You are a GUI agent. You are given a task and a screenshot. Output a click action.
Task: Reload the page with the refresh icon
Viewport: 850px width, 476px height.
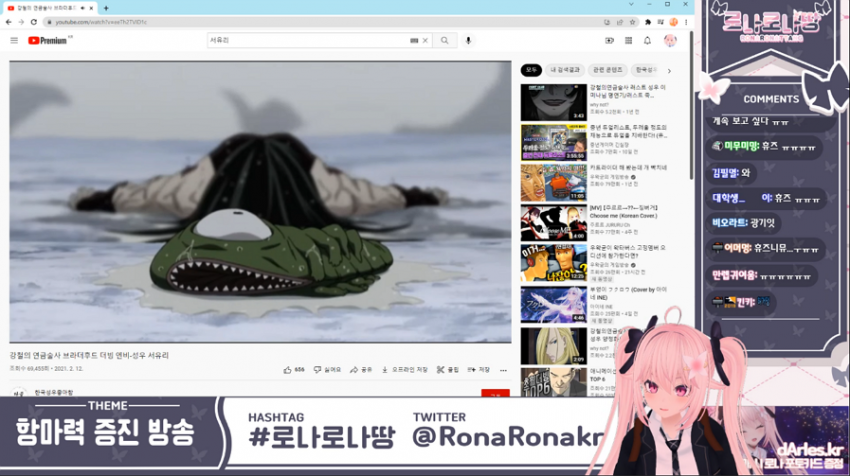34,22
